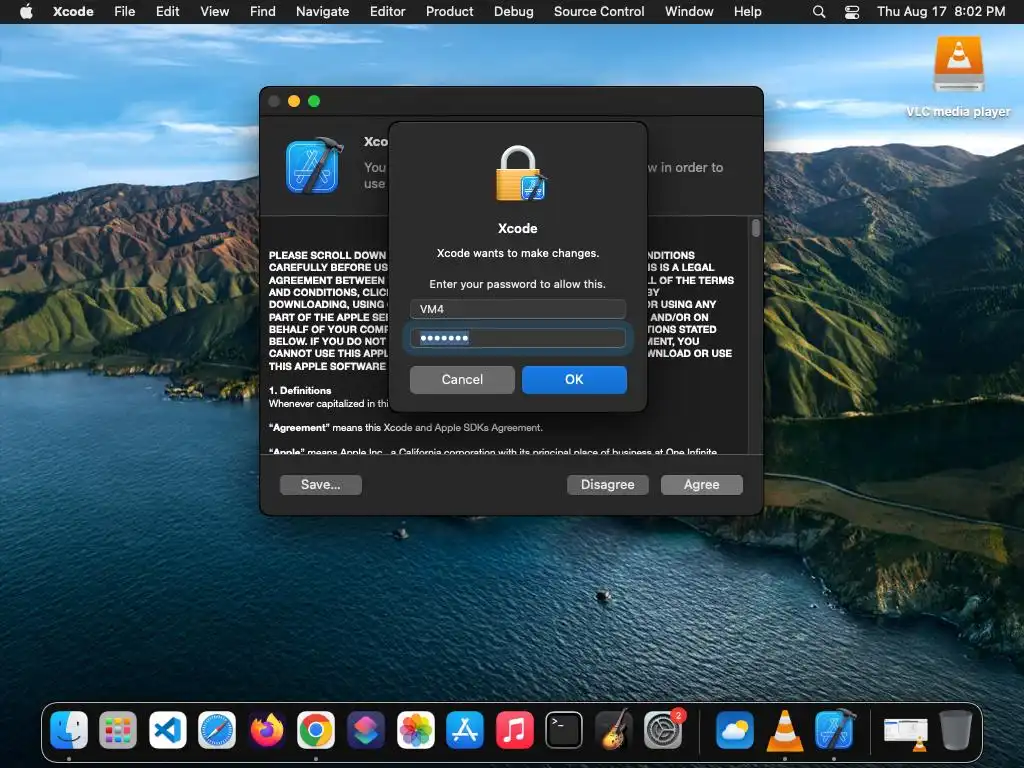This screenshot has width=1024, height=768.
Task: Launch VLC cone icon in Dock
Action: (784, 729)
